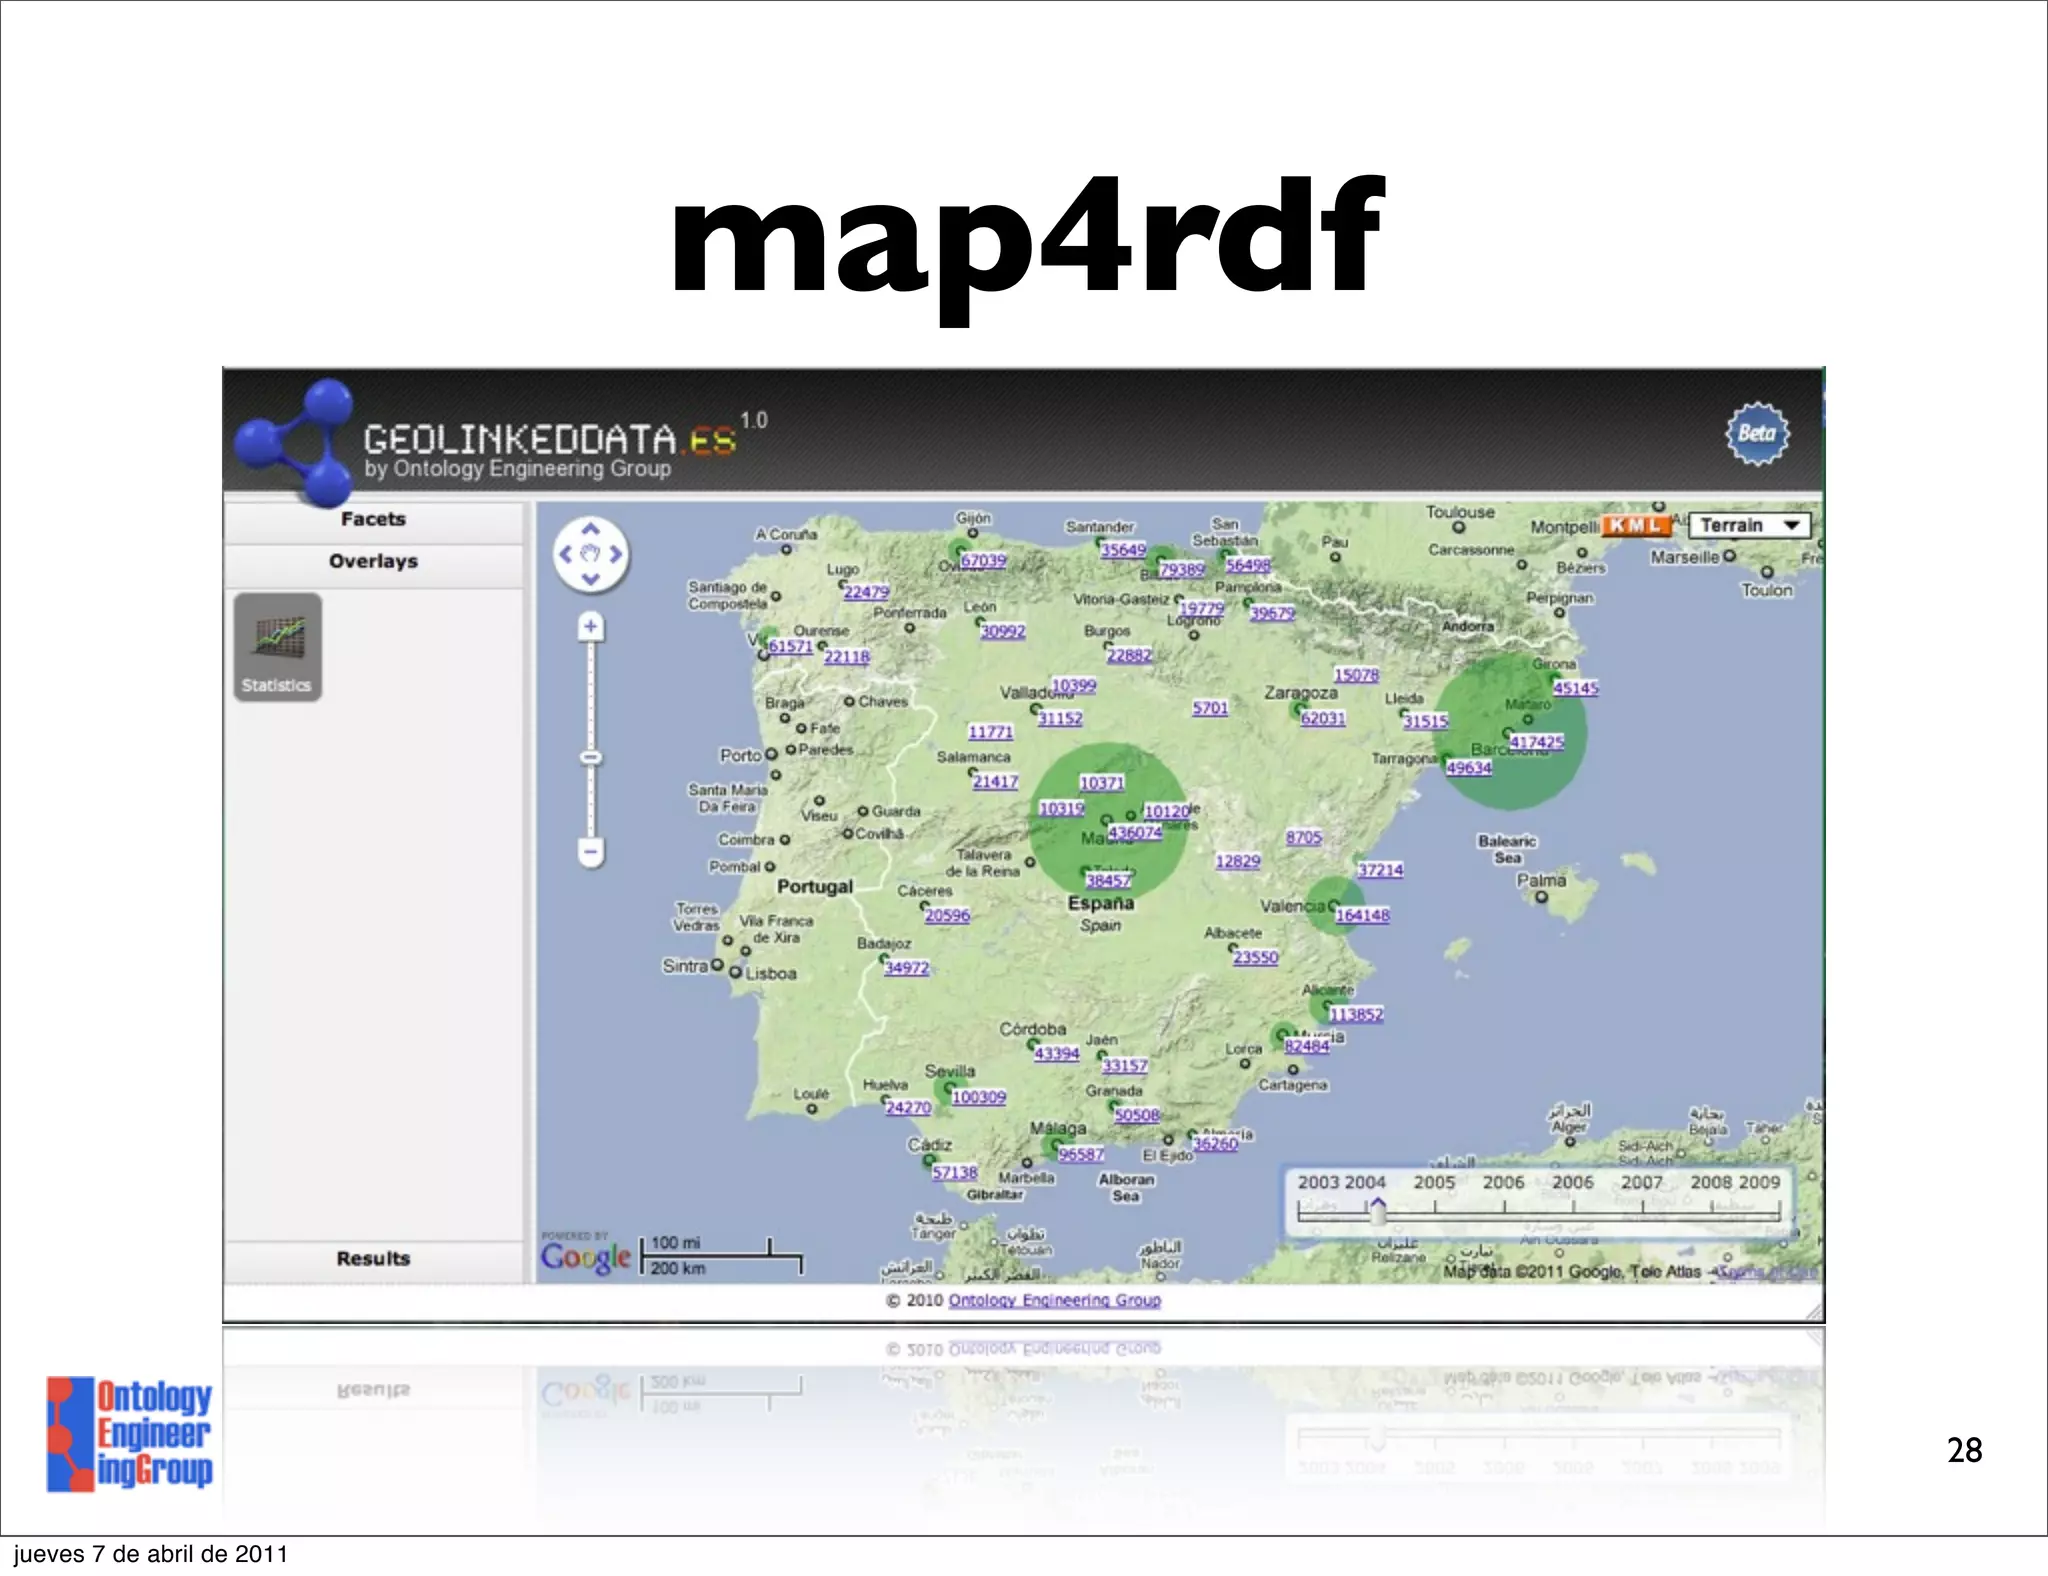Zoom in with the plus button
Screen dimensions: 2048x1576
591,627
